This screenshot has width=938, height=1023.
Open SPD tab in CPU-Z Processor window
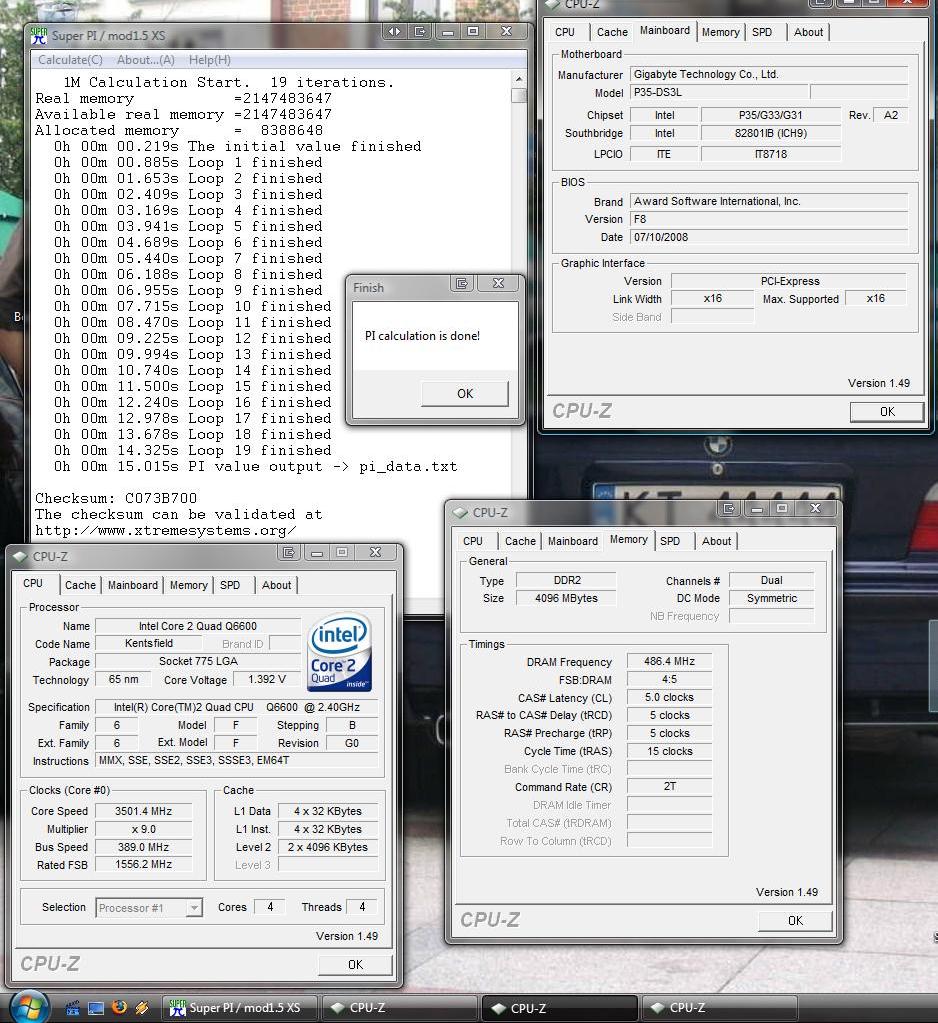[x=230, y=585]
